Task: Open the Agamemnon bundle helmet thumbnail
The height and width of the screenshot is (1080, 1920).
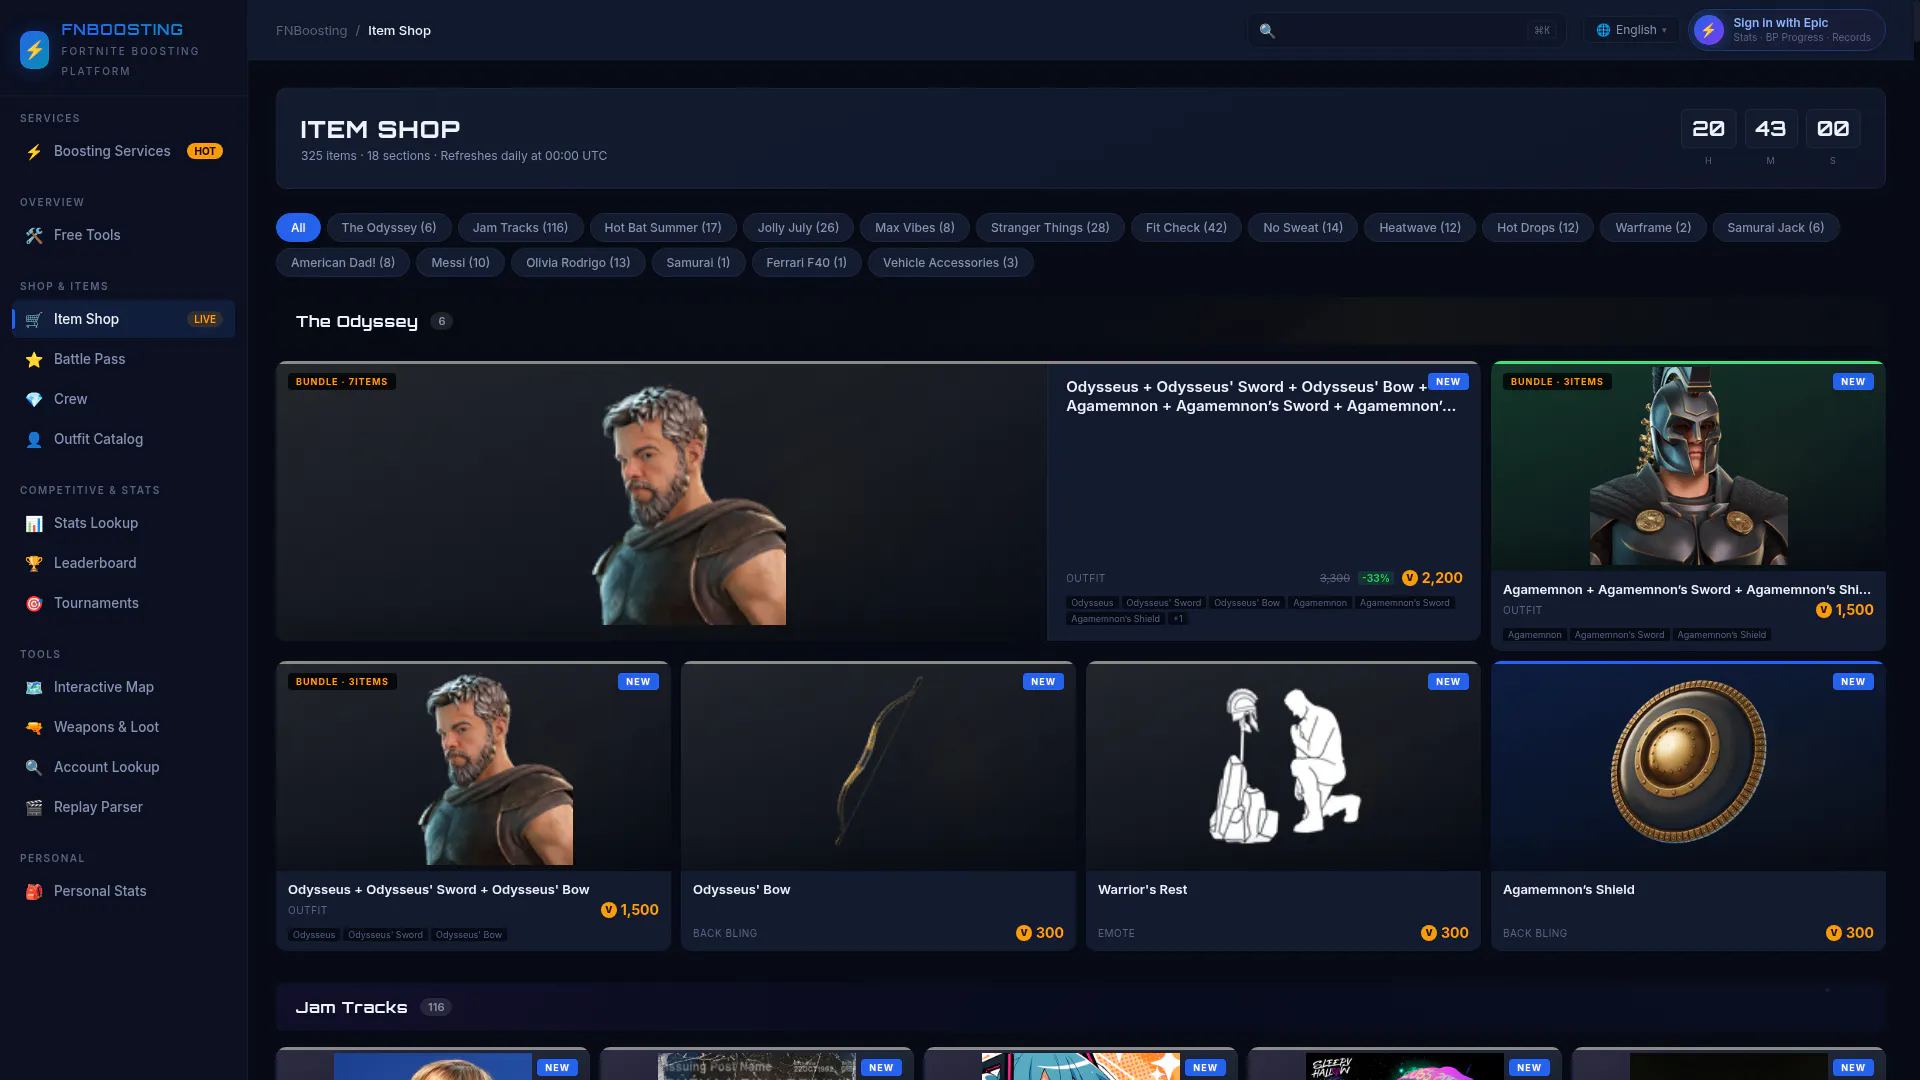Action: click(x=1688, y=467)
